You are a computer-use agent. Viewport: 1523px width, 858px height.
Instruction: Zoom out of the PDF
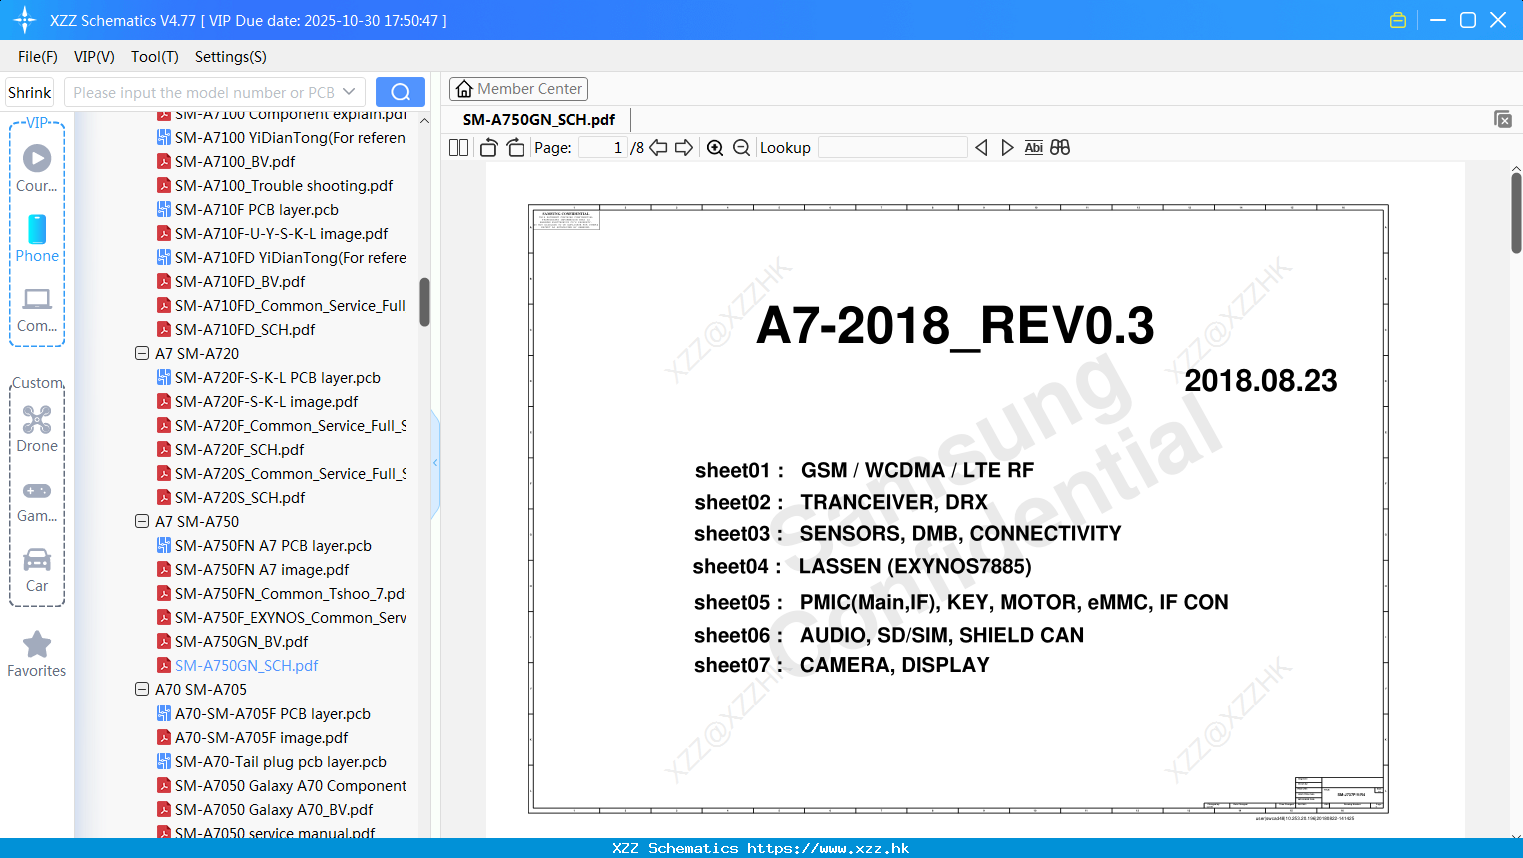741,147
